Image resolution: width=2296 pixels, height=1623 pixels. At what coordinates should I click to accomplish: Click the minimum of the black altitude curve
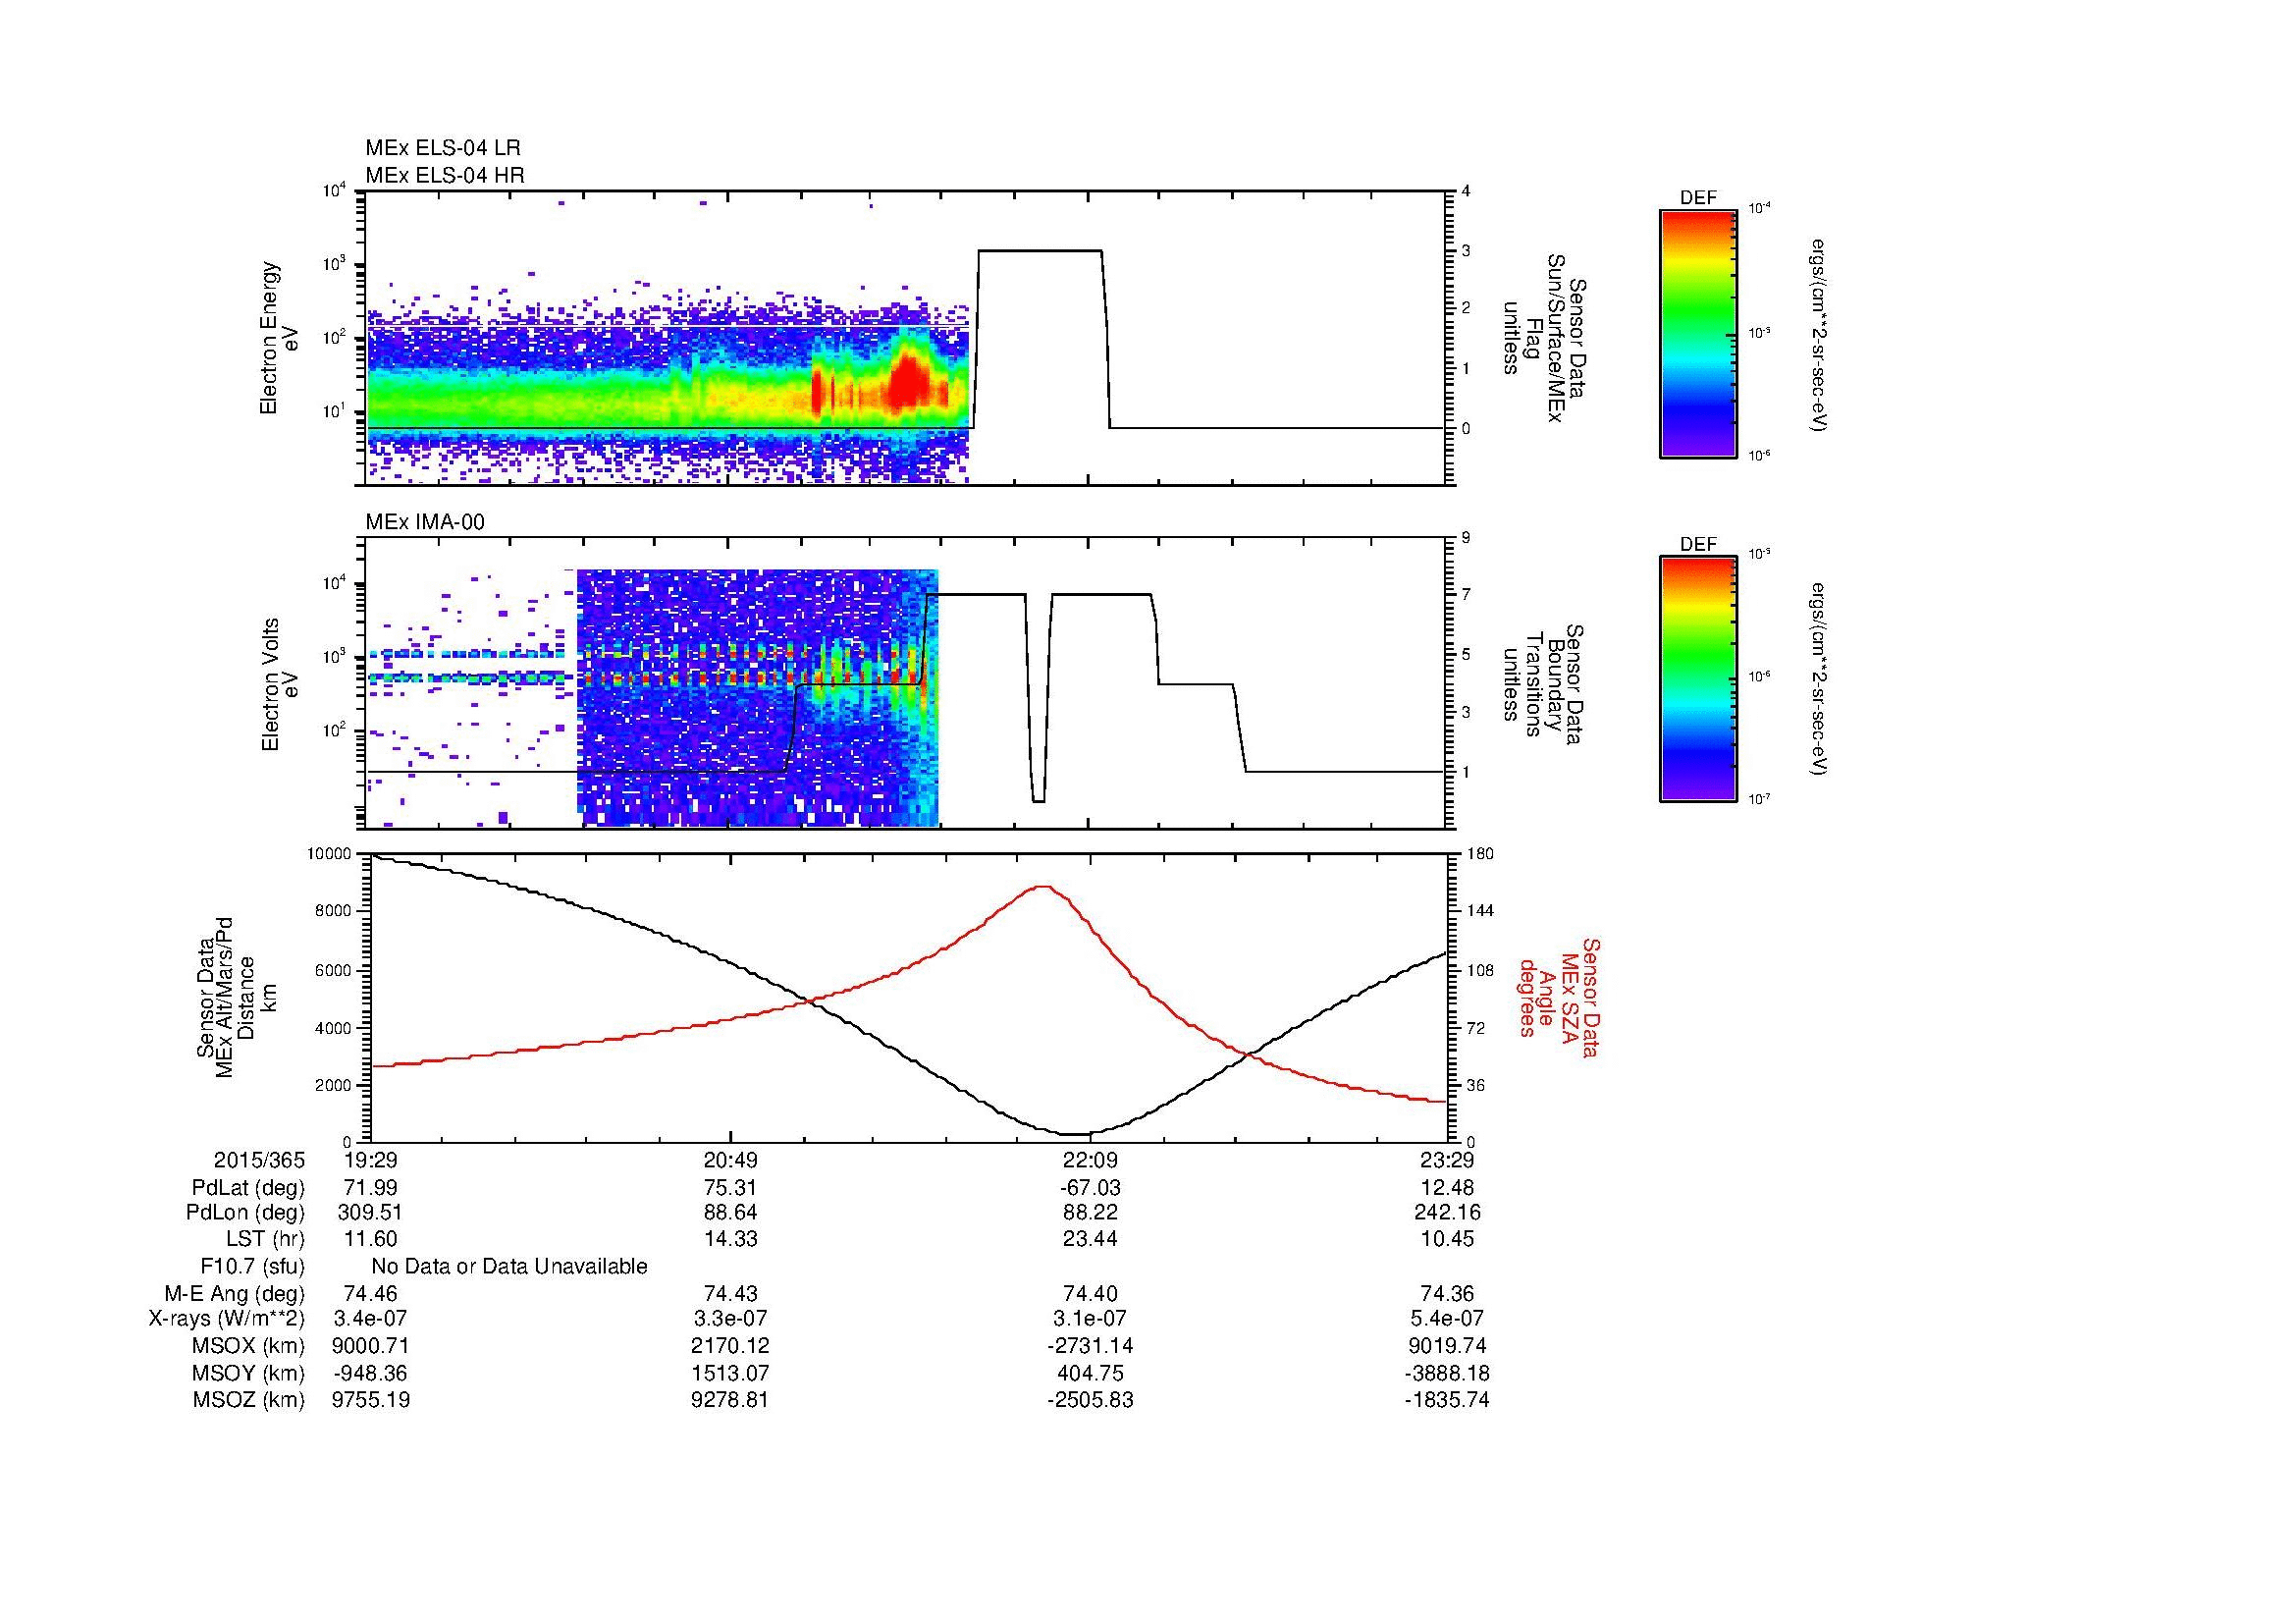1075,1133
